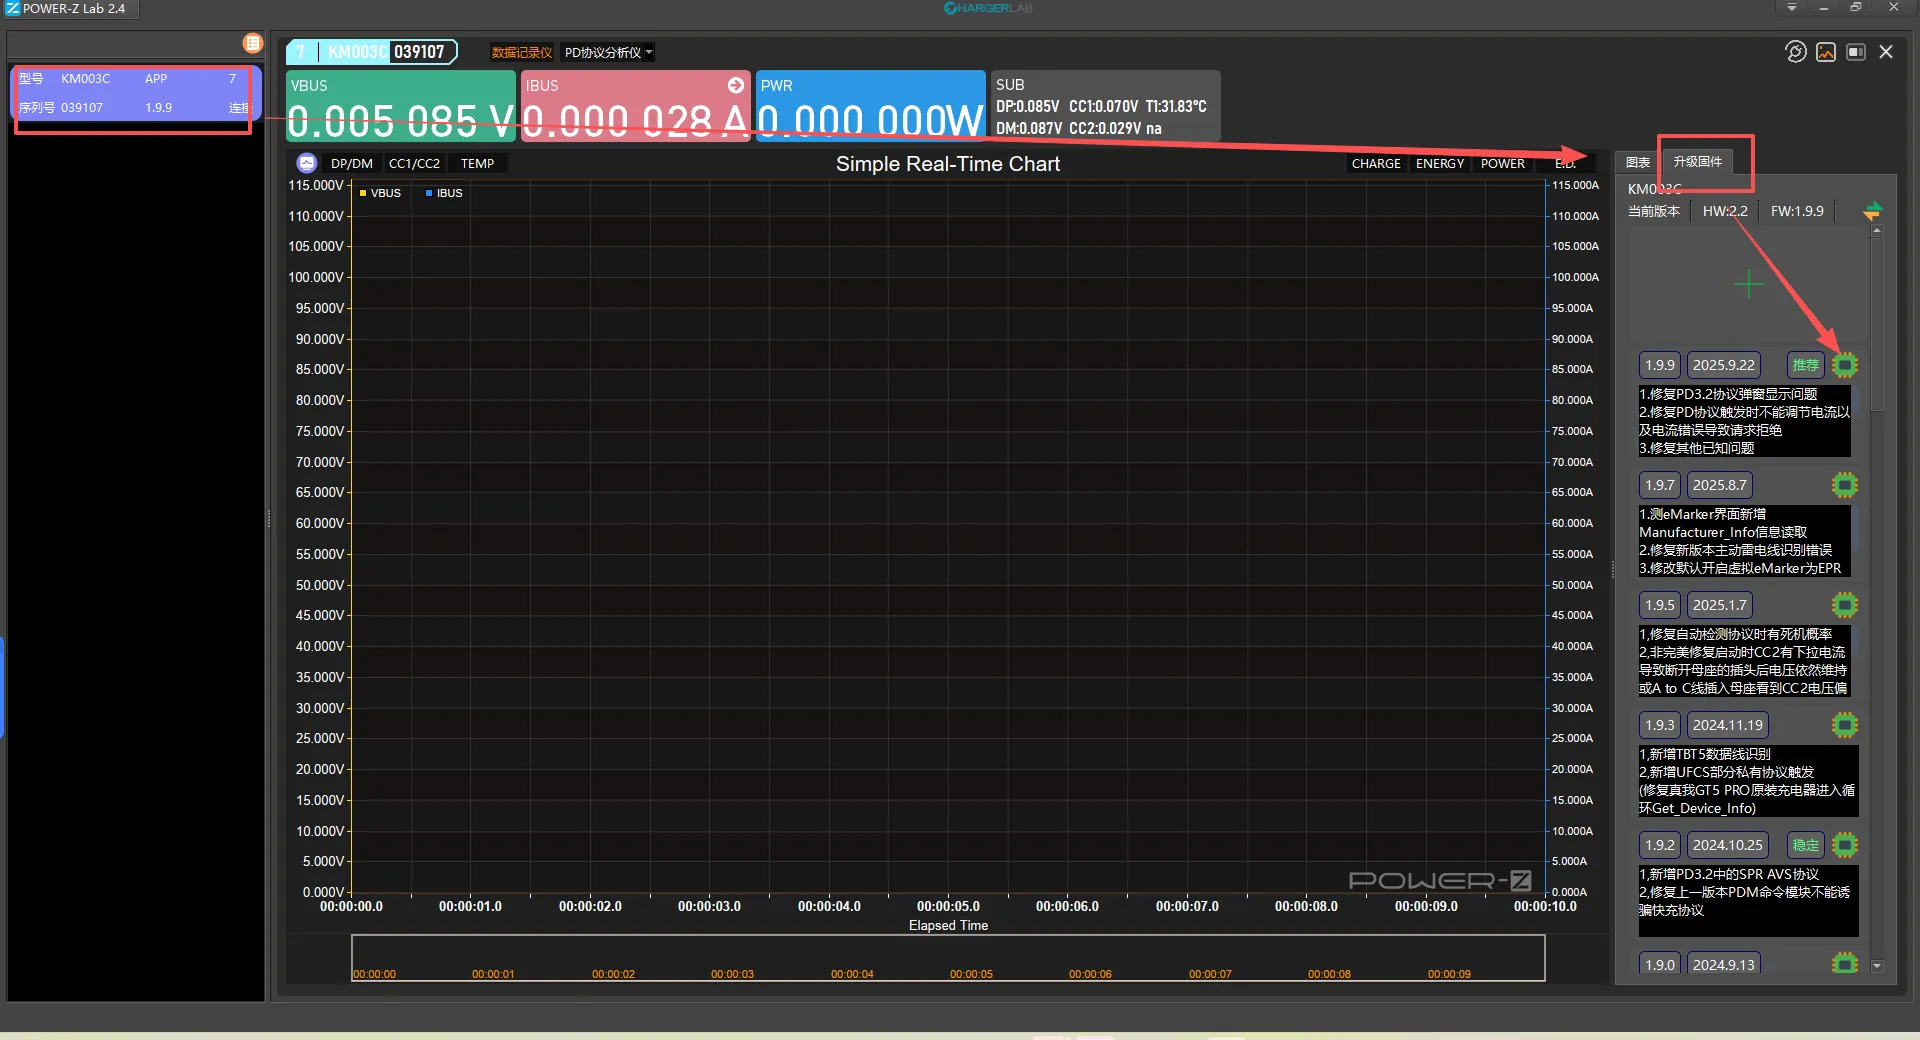Click the chip icon for firmware 1.9.9
The width and height of the screenshot is (1920, 1040).
(x=1845, y=365)
